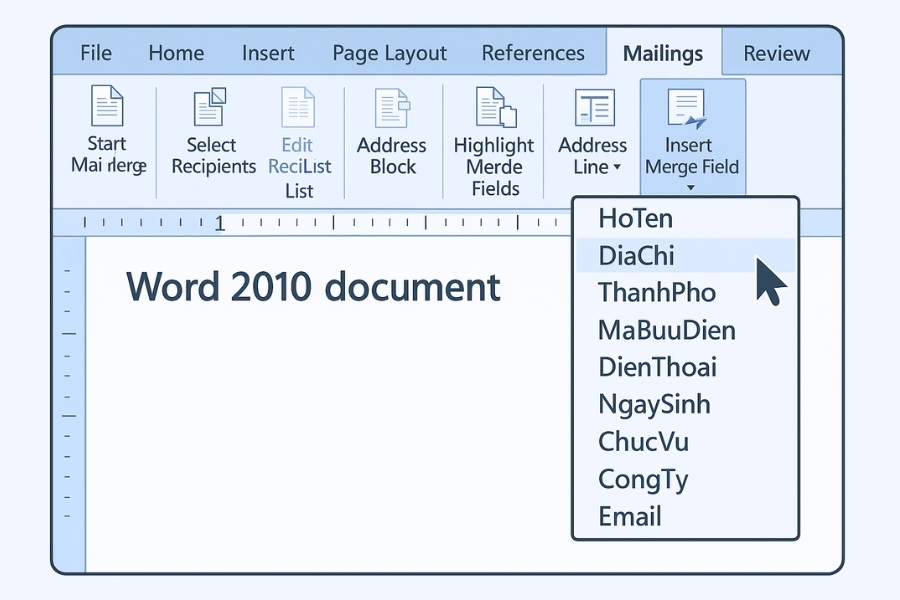Select the References tab
Image resolution: width=900 pixels, height=600 pixels.
pyautogui.click(x=533, y=53)
